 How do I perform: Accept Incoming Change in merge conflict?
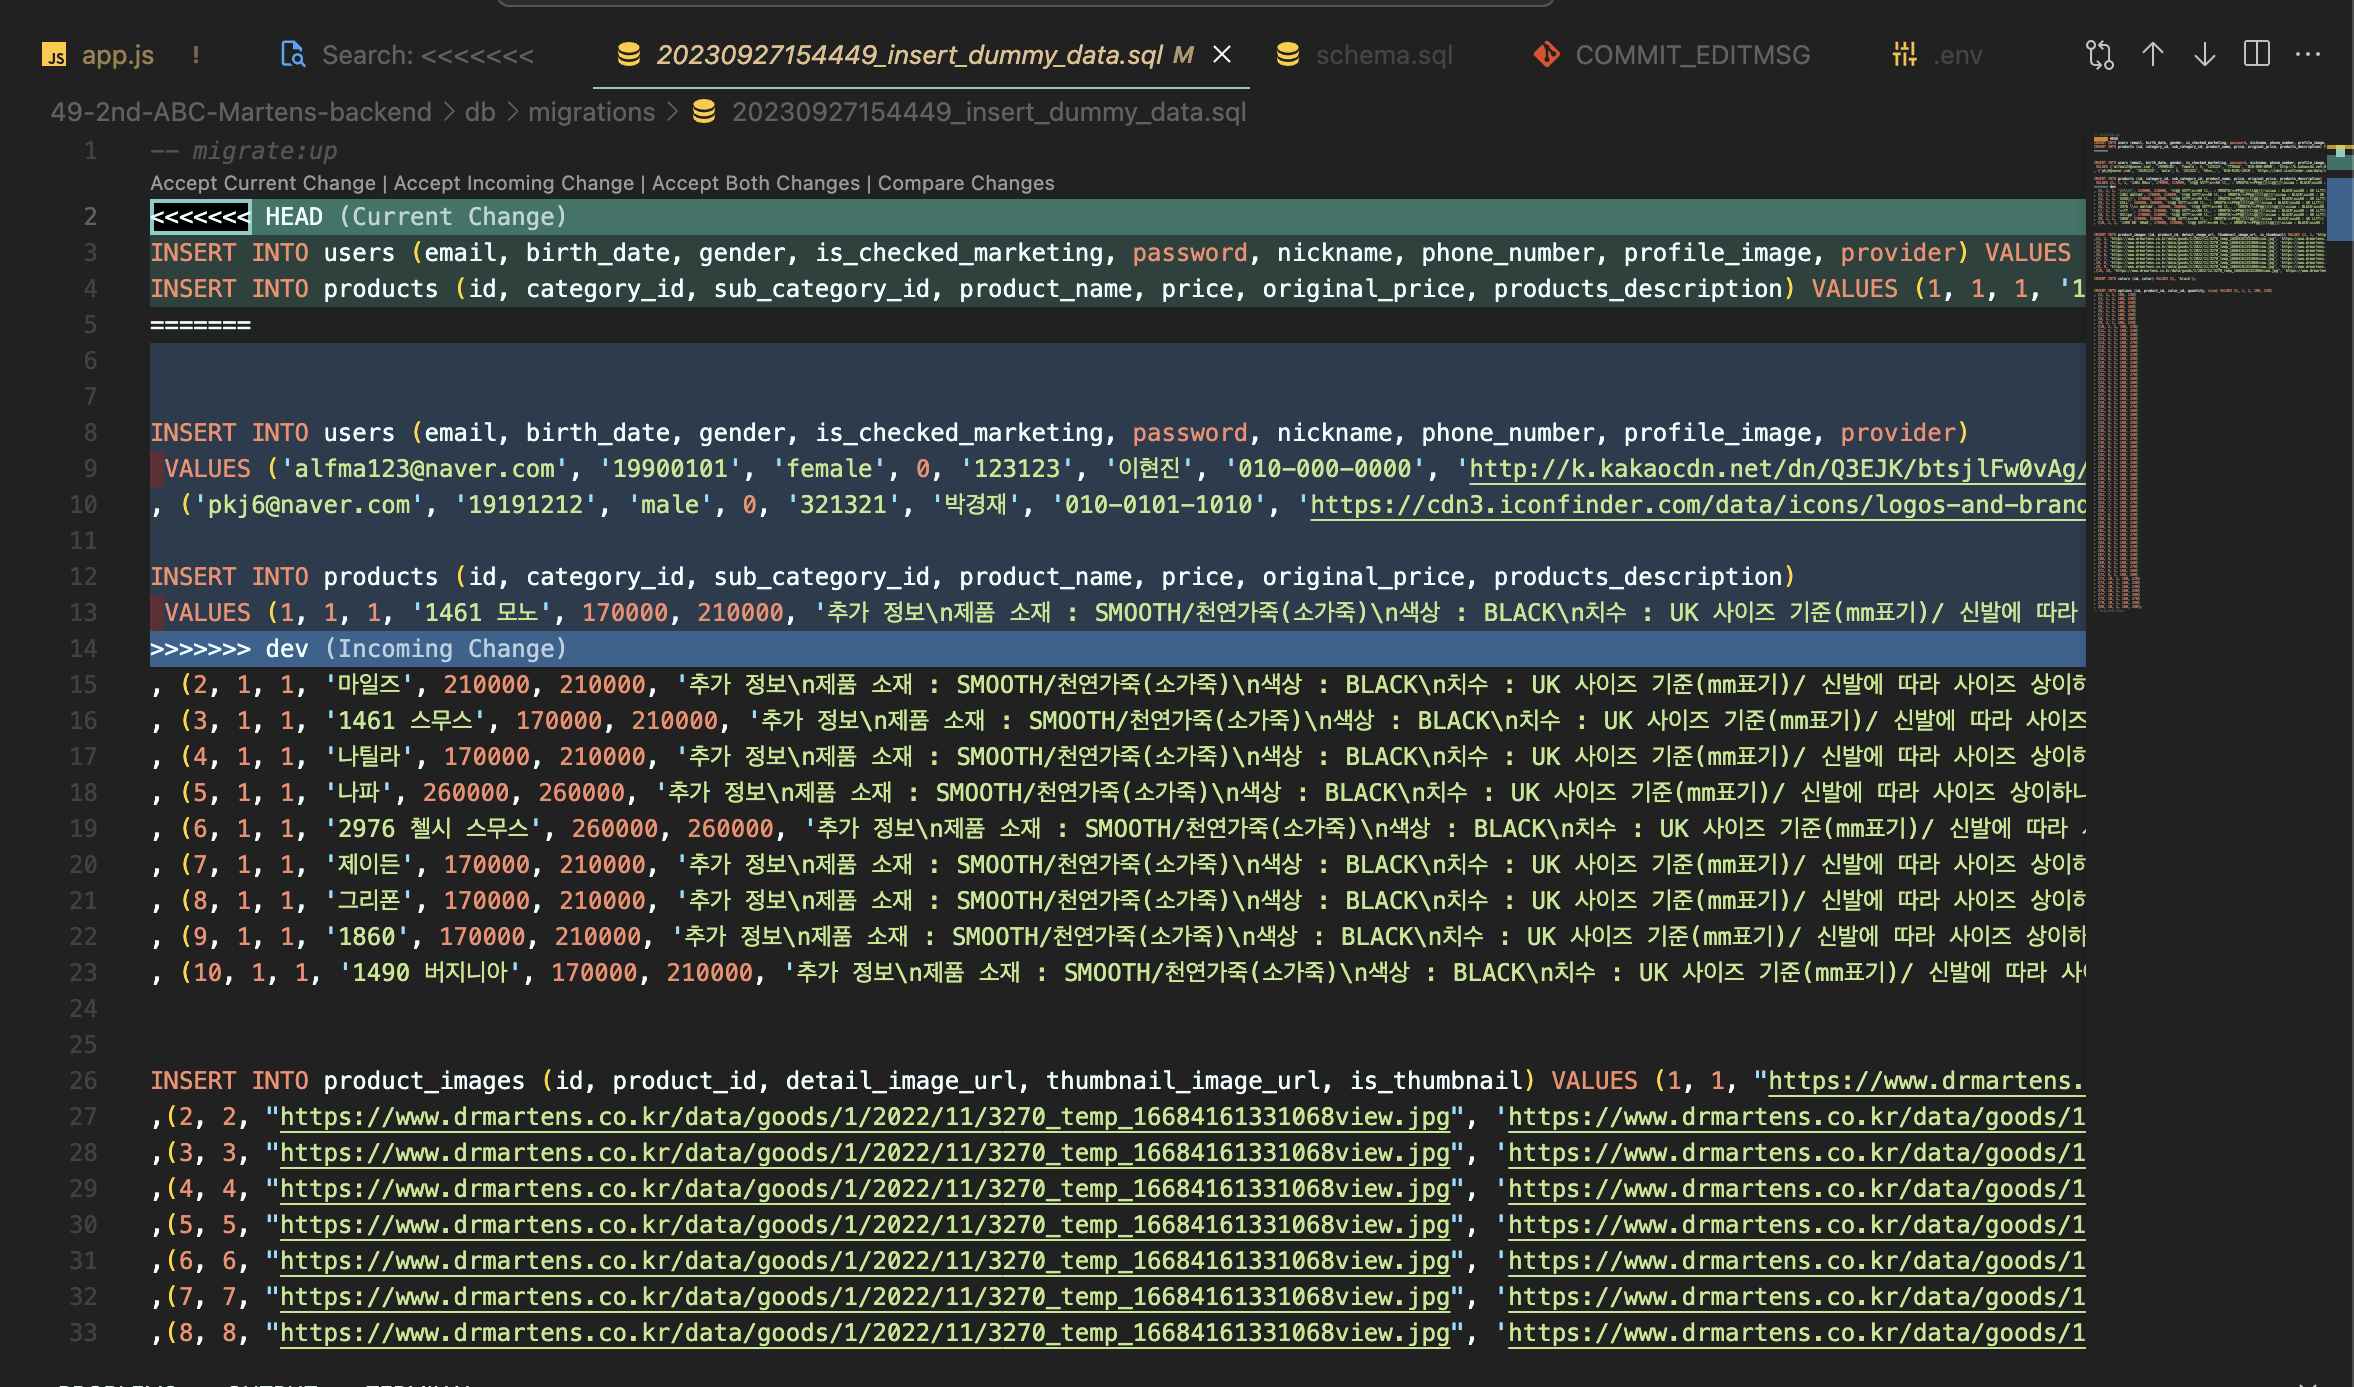coord(513,183)
